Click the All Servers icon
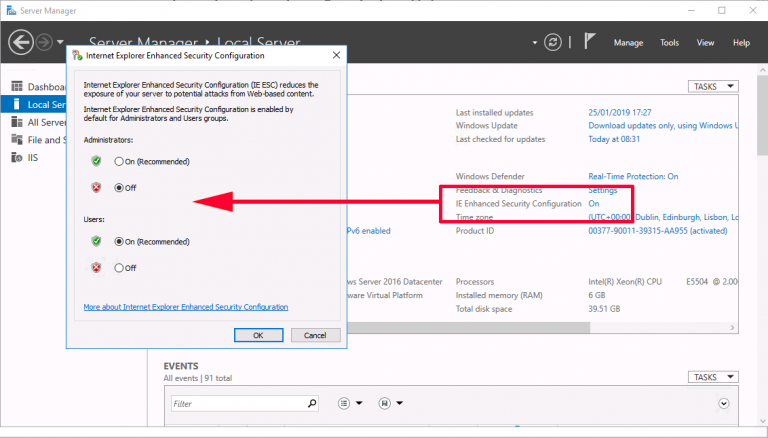The width and height of the screenshot is (768, 438). point(17,122)
